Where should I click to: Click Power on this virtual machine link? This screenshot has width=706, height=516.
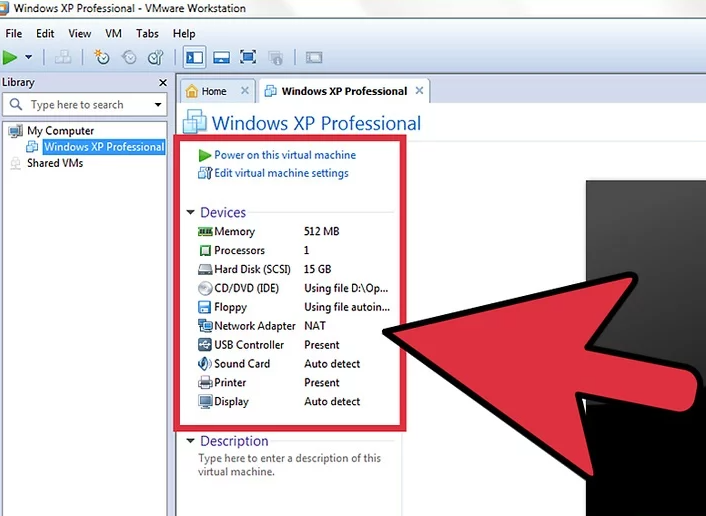(x=285, y=155)
